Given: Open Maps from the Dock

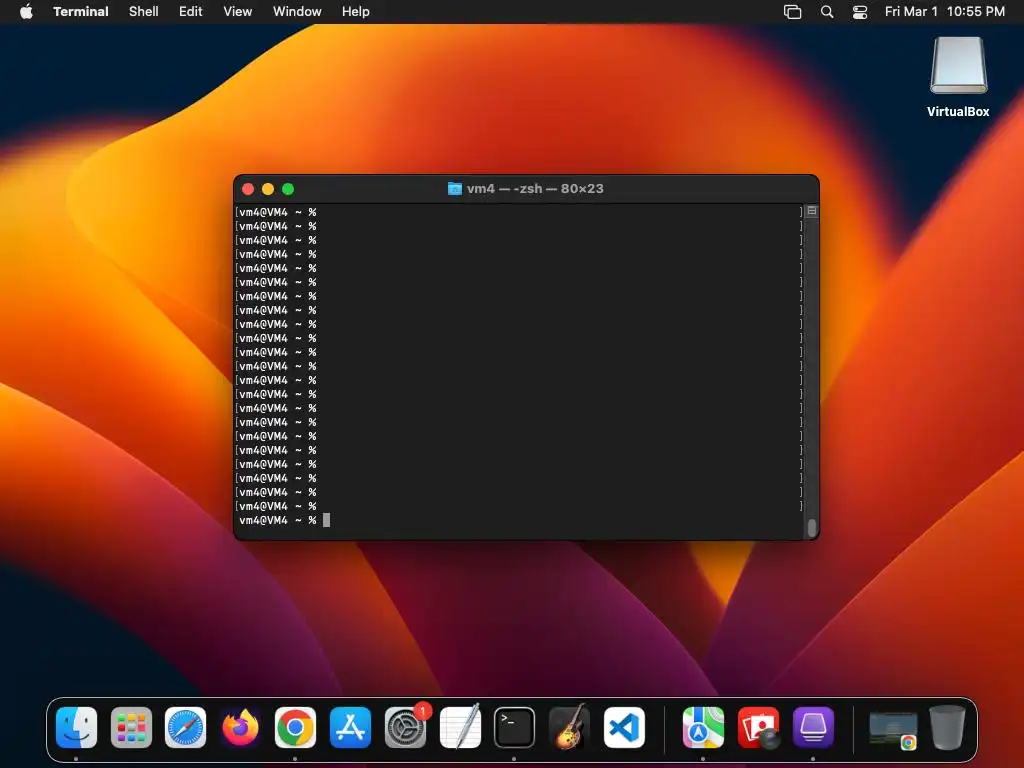Looking at the screenshot, I should coord(703,727).
